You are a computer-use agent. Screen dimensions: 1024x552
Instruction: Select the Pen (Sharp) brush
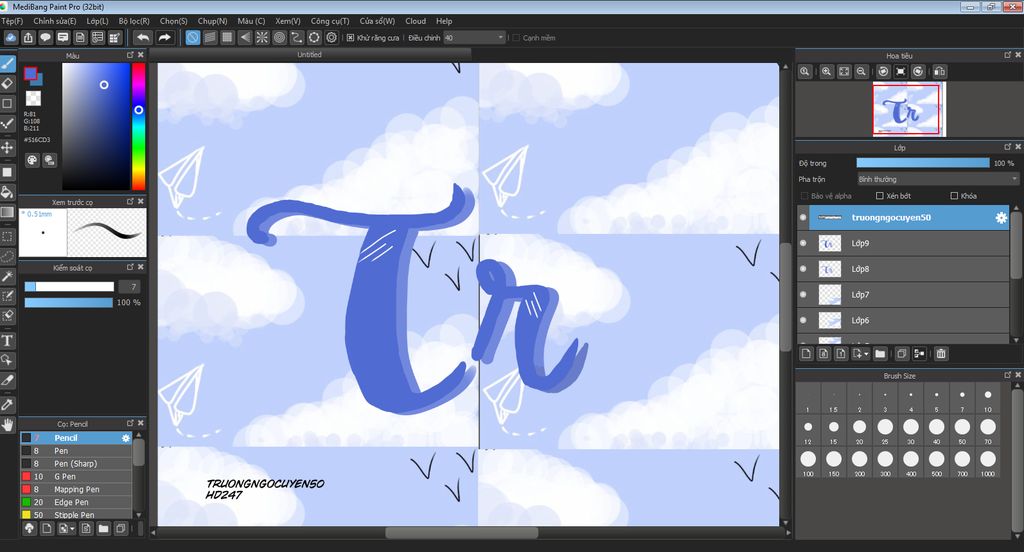(x=76, y=464)
